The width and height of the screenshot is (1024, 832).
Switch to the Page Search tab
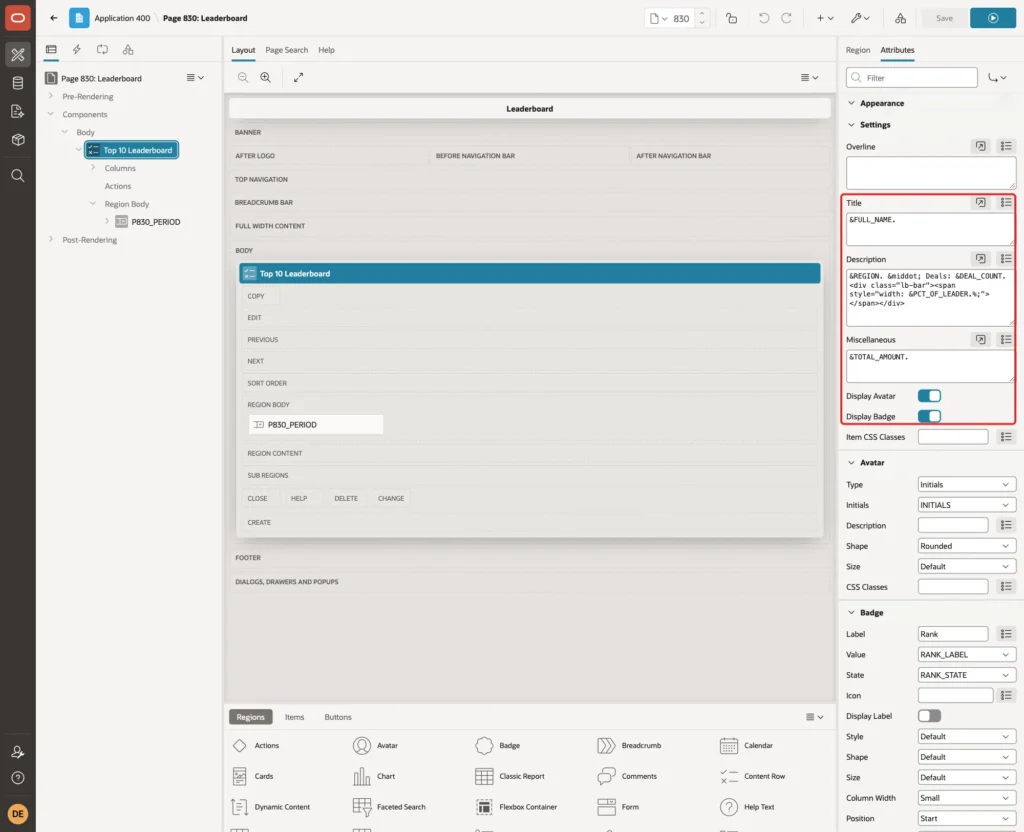pyautogui.click(x=286, y=50)
